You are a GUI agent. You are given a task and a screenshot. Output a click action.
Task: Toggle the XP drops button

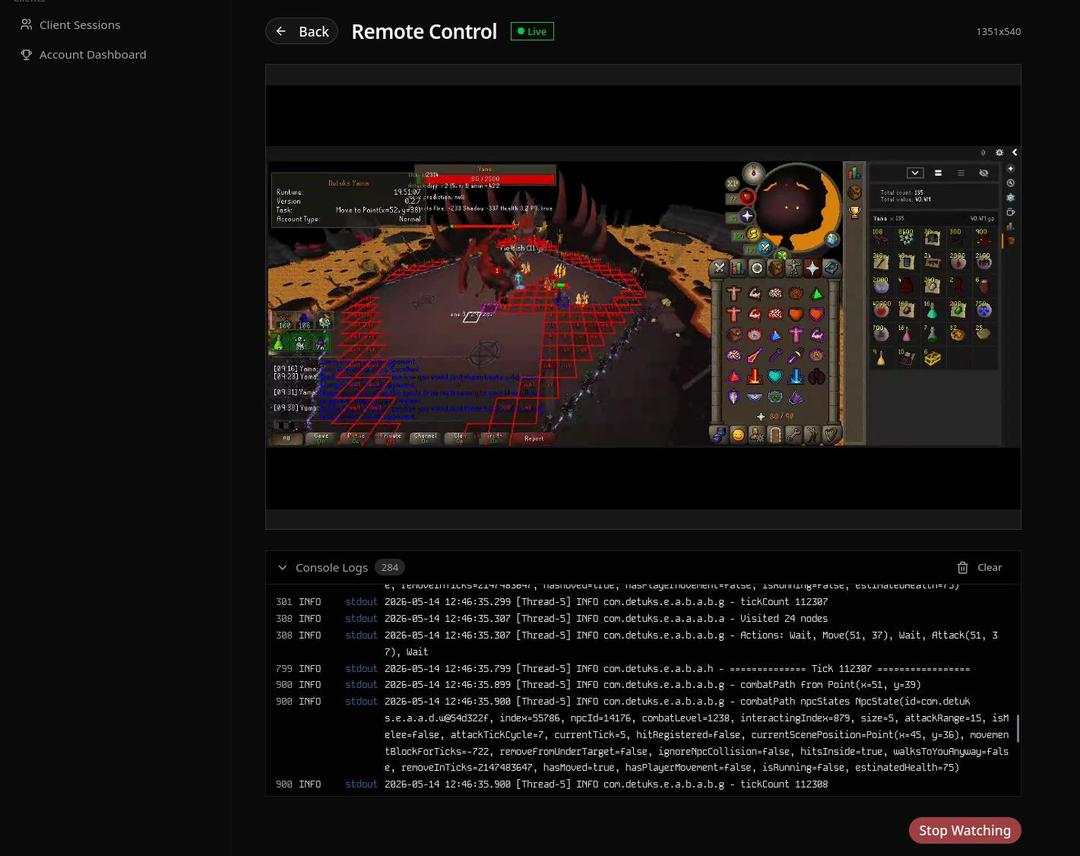click(x=732, y=183)
